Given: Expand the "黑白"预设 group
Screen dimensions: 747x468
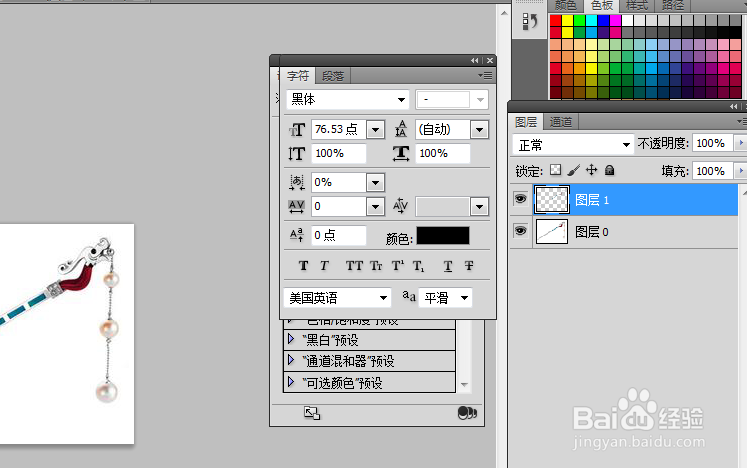Looking at the screenshot, I should pos(291,339).
